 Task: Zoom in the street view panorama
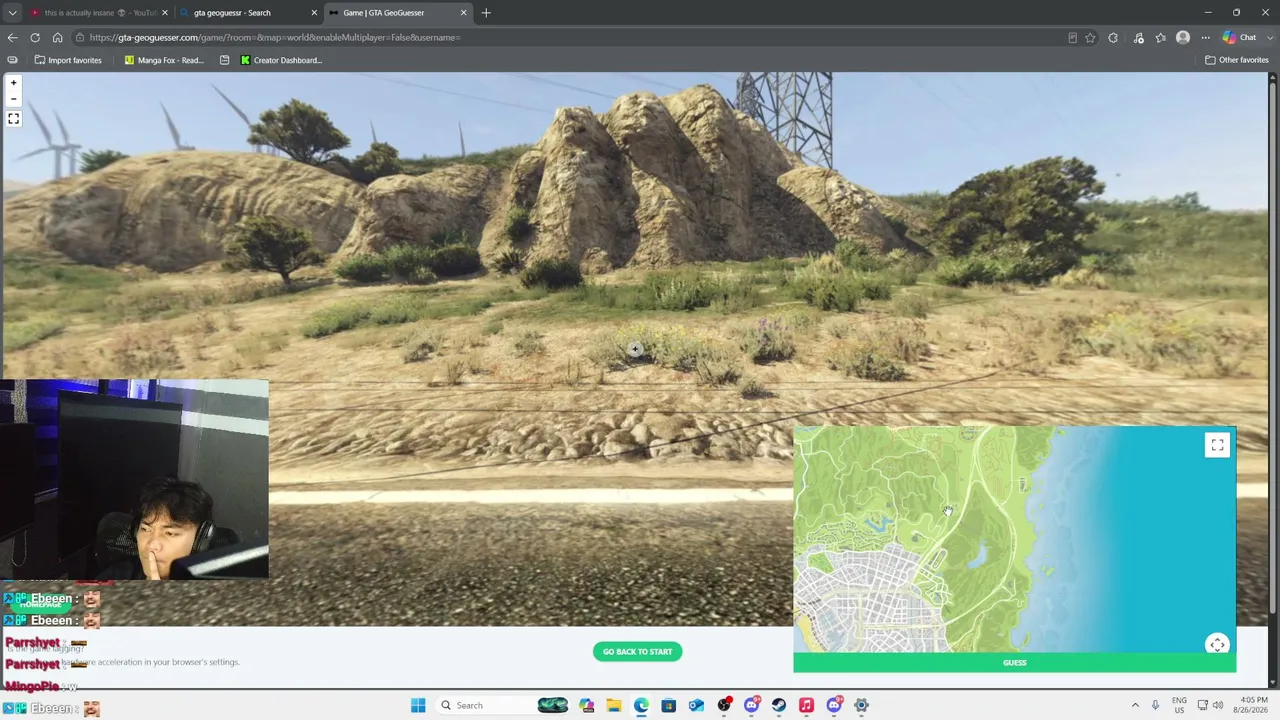pyautogui.click(x=13, y=83)
